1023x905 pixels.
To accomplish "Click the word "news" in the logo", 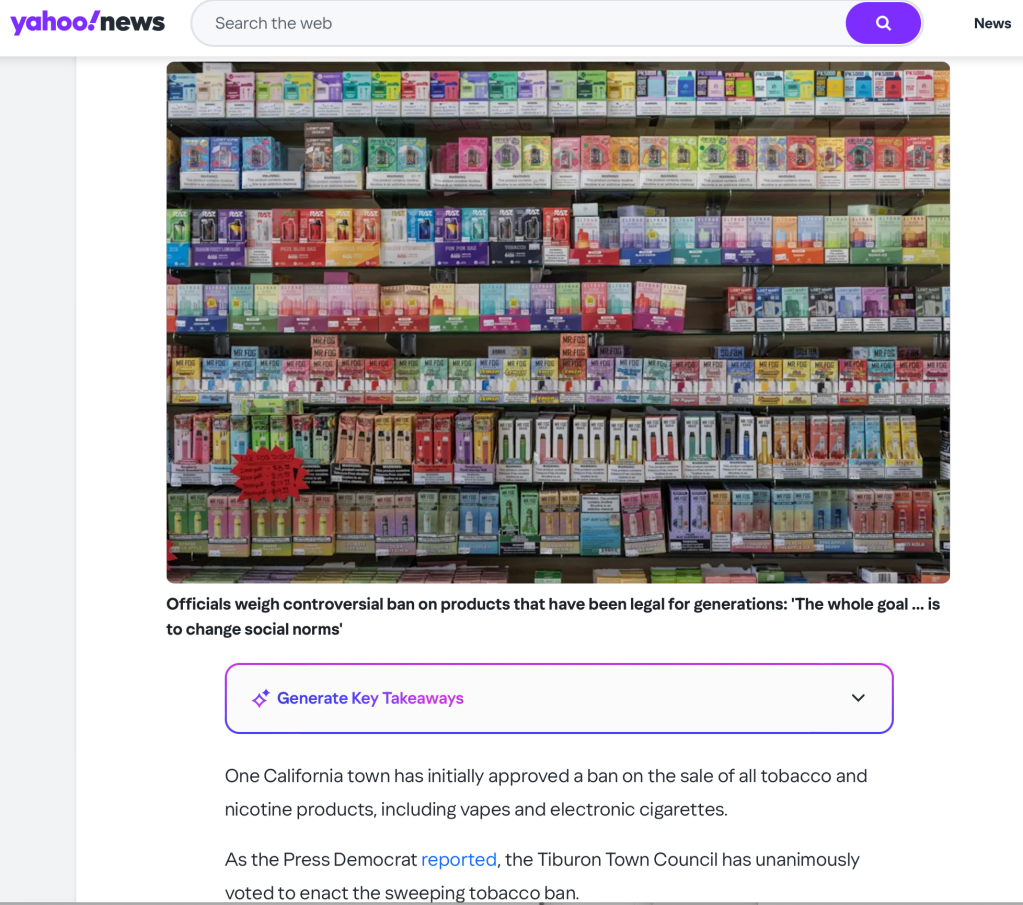I will point(132,23).
